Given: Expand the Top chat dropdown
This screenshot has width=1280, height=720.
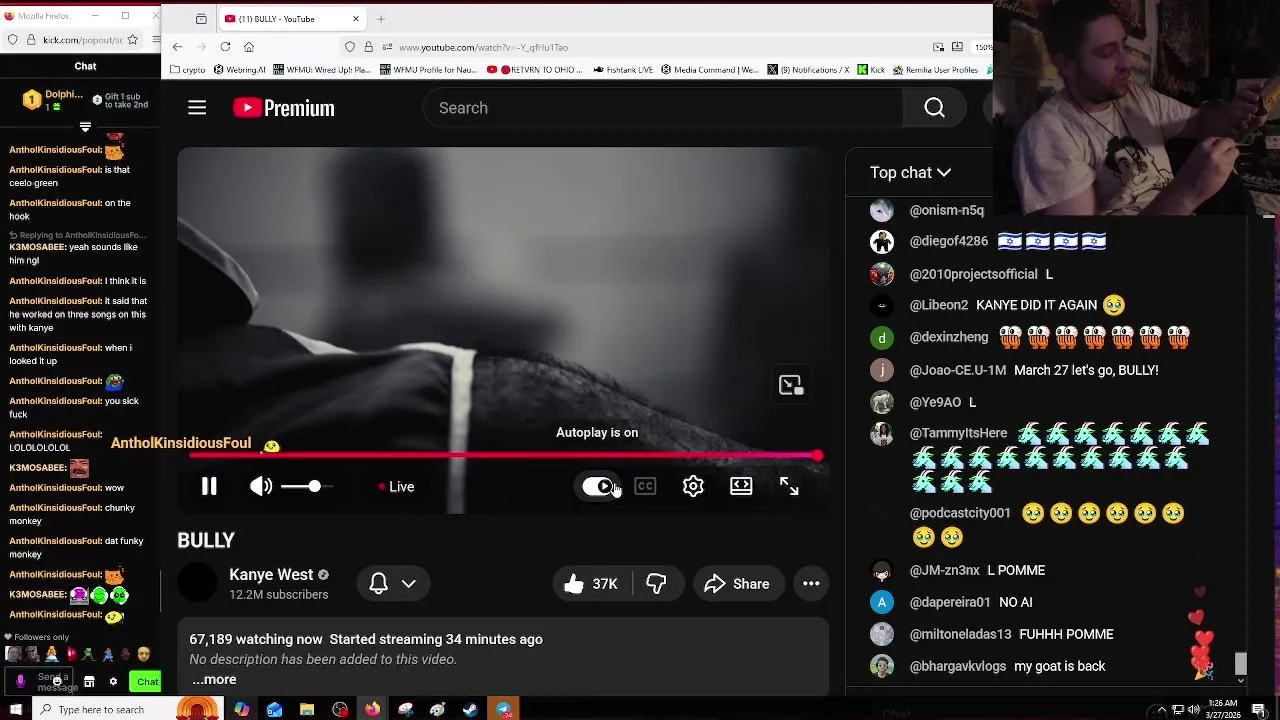Looking at the screenshot, I should pos(910,173).
